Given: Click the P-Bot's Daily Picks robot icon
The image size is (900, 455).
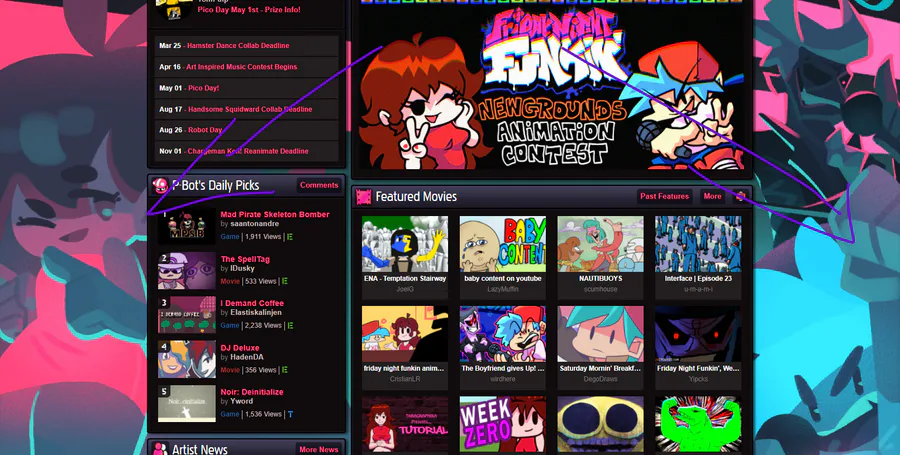Looking at the screenshot, I should (x=160, y=185).
